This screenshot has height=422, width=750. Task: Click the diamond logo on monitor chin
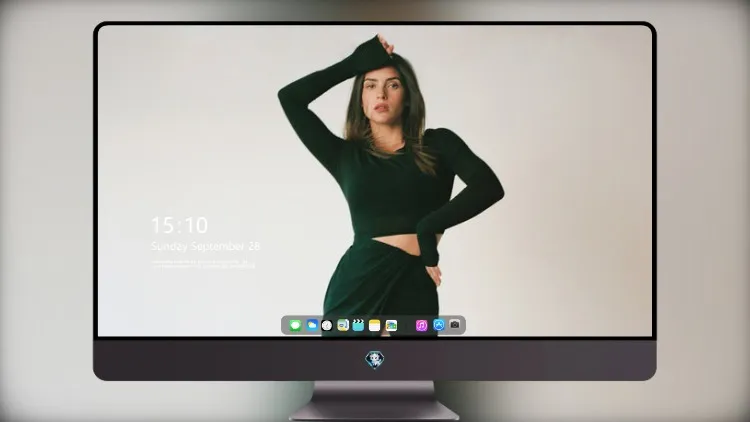[x=375, y=360]
